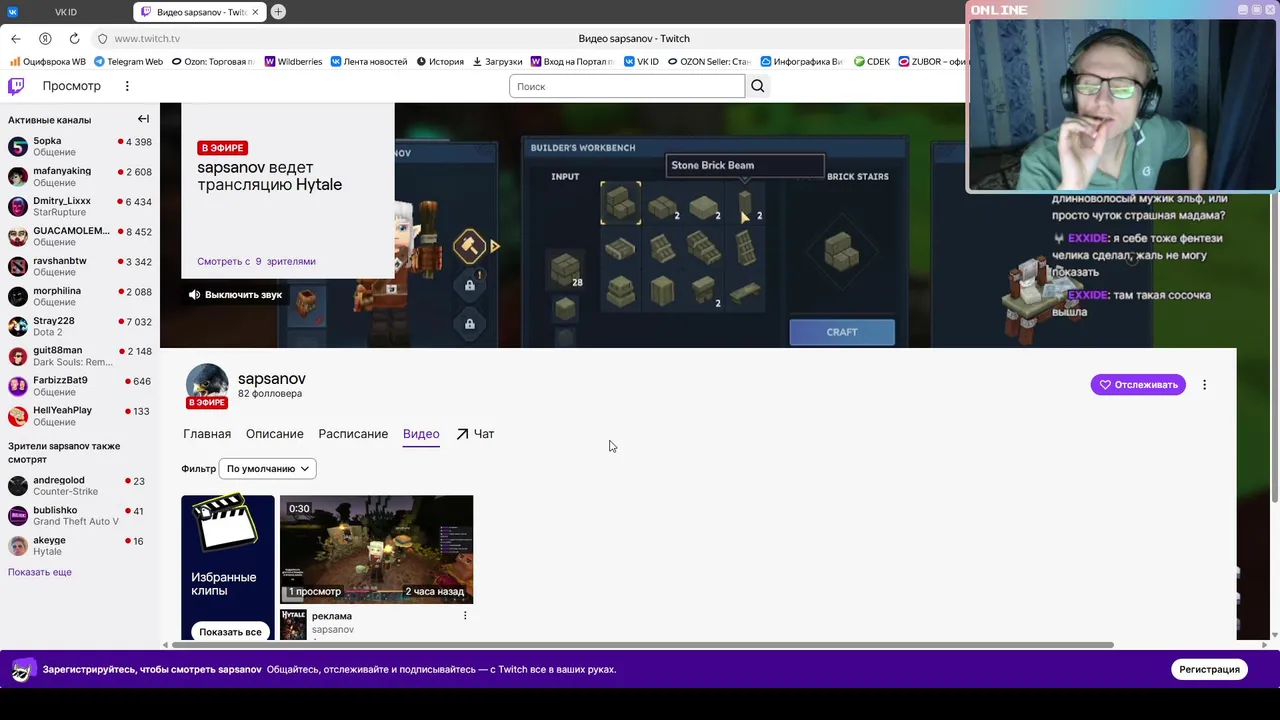Screen dimensions: 1280x720
Task: Select the Видео tab
Action: coord(421,434)
